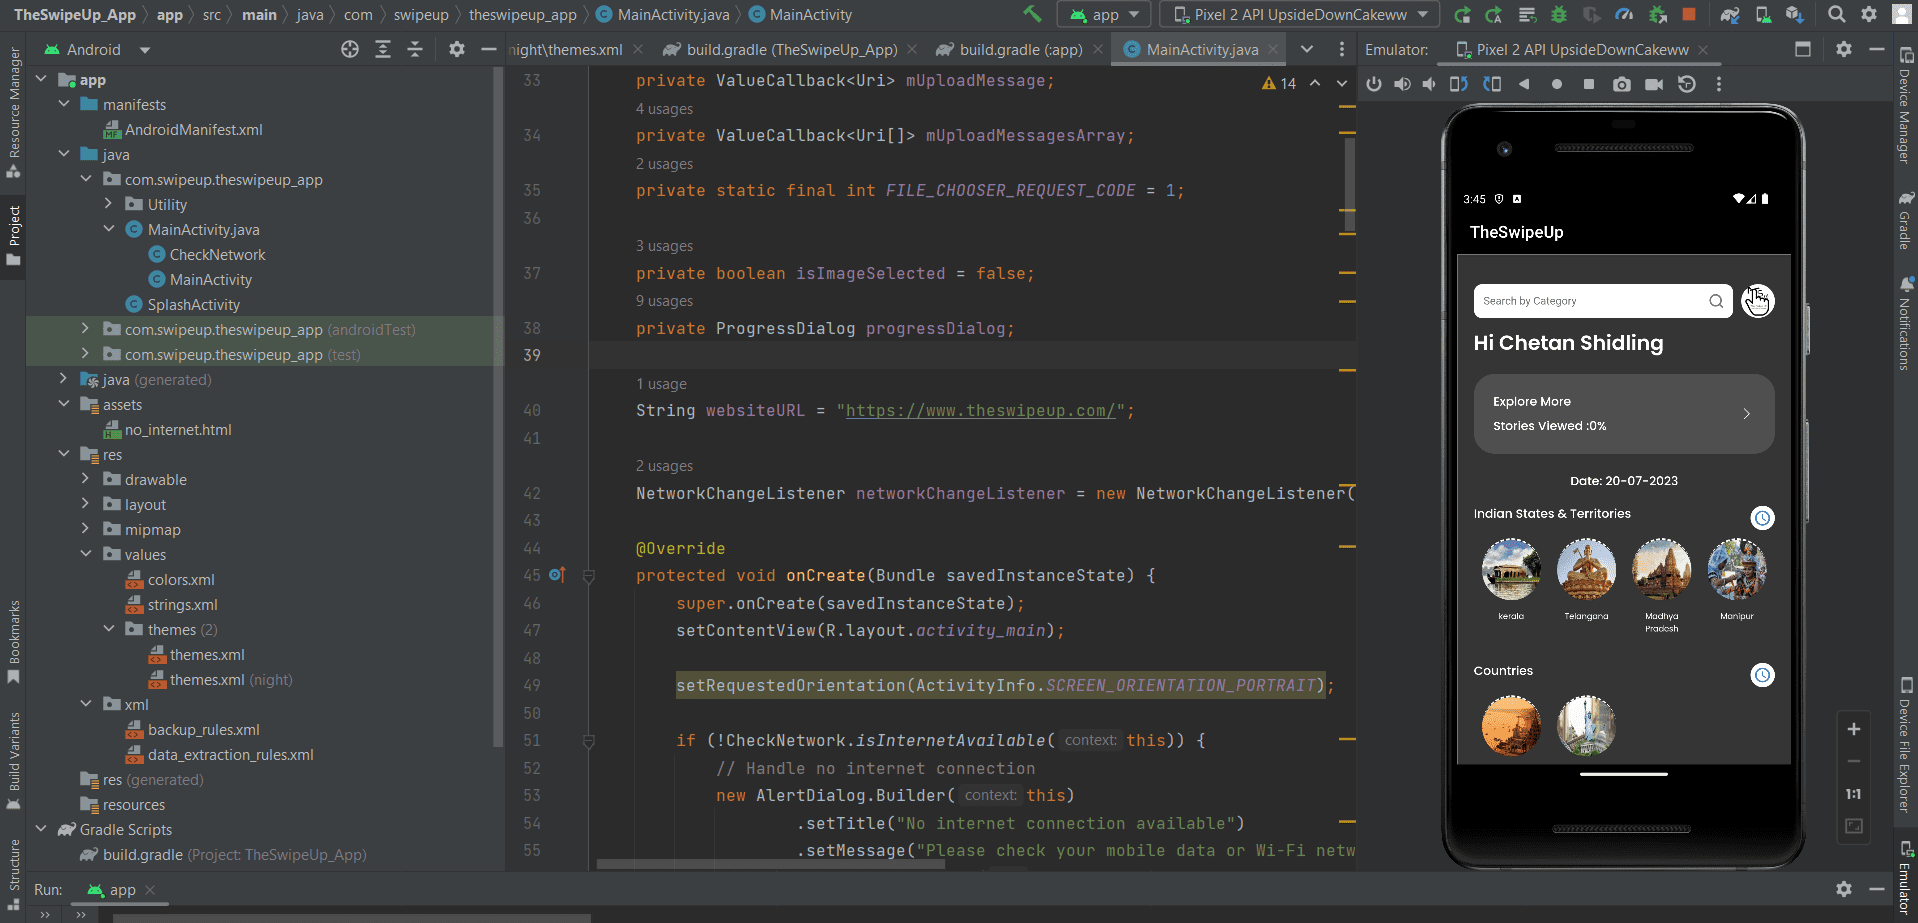Open the Profiler gauge icon
The height and width of the screenshot is (923, 1918).
(x=1624, y=14)
